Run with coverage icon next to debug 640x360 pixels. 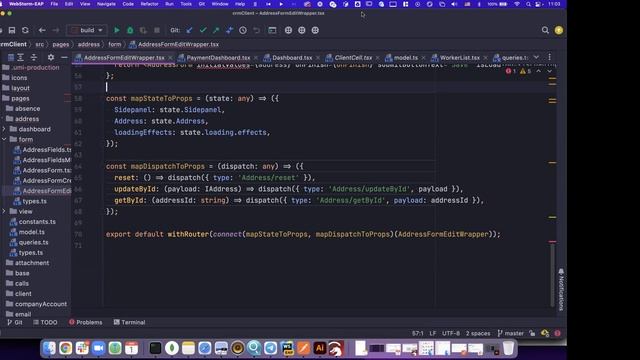pyautogui.click(x=143, y=30)
